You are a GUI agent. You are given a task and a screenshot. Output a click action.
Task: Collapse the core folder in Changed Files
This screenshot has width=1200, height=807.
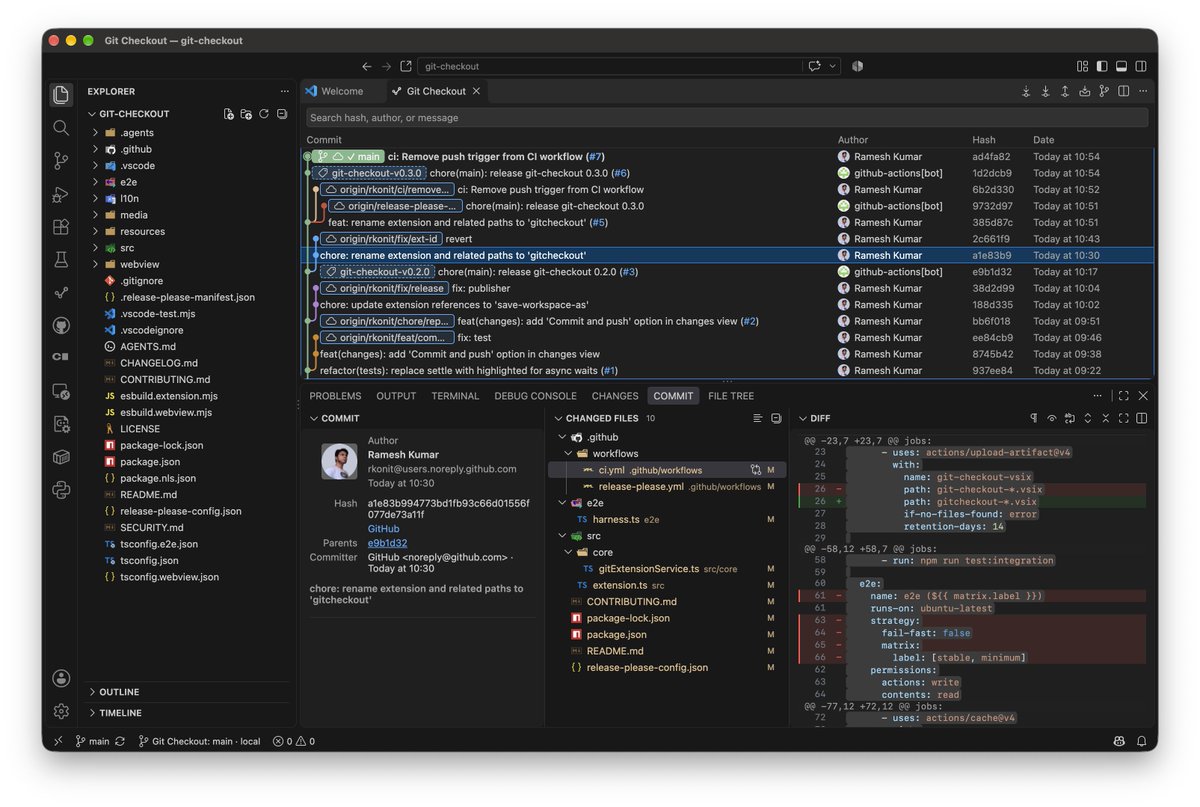[x=568, y=552]
